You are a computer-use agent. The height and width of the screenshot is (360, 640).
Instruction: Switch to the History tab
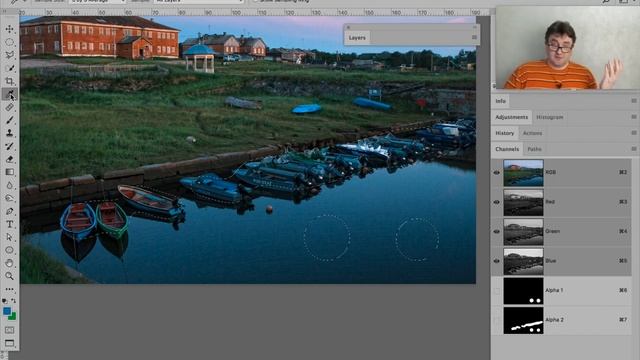[504, 133]
